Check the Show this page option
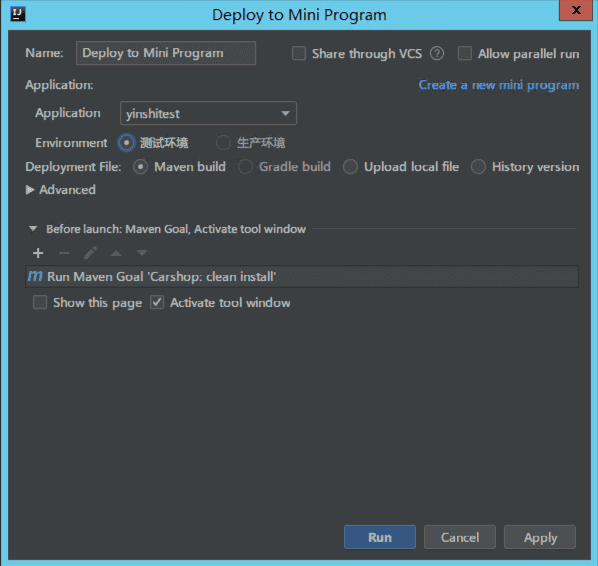 pyautogui.click(x=40, y=302)
